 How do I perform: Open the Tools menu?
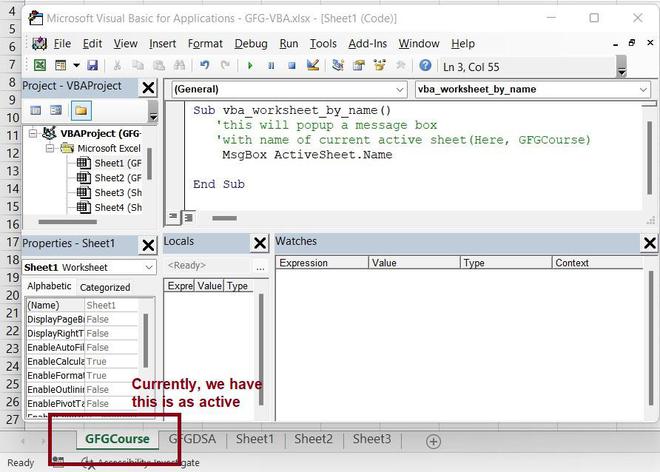(x=323, y=43)
